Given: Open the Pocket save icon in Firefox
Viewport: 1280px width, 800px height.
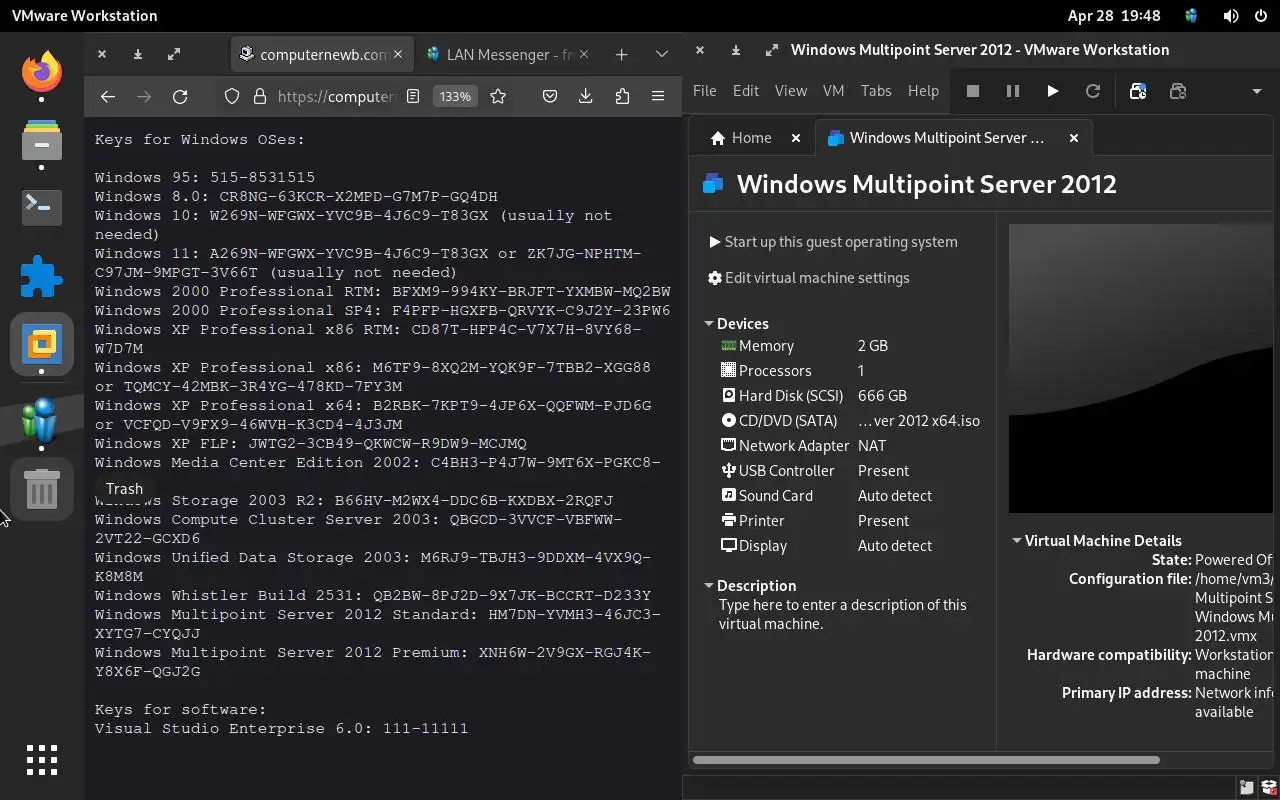Looking at the screenshot, I should (550, 96).
